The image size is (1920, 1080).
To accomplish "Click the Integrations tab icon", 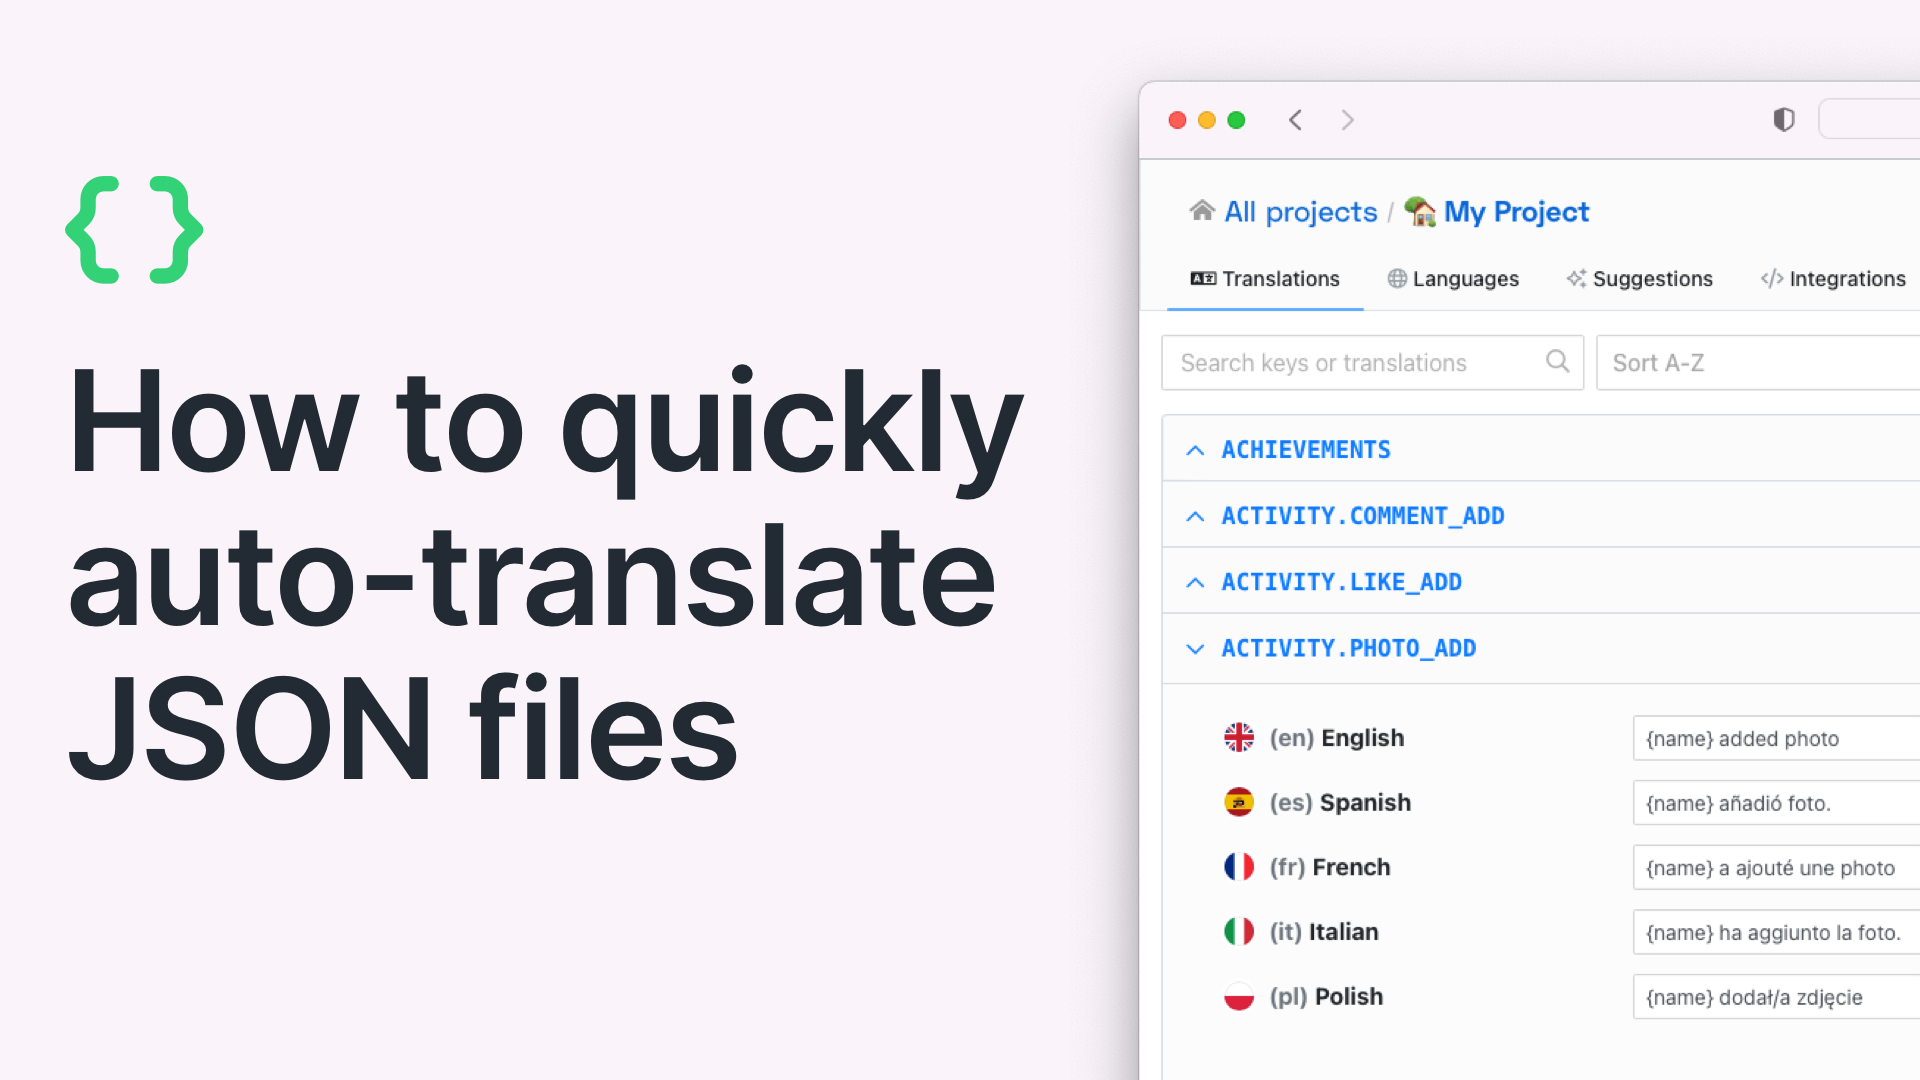I will [x=1771, y=278].
